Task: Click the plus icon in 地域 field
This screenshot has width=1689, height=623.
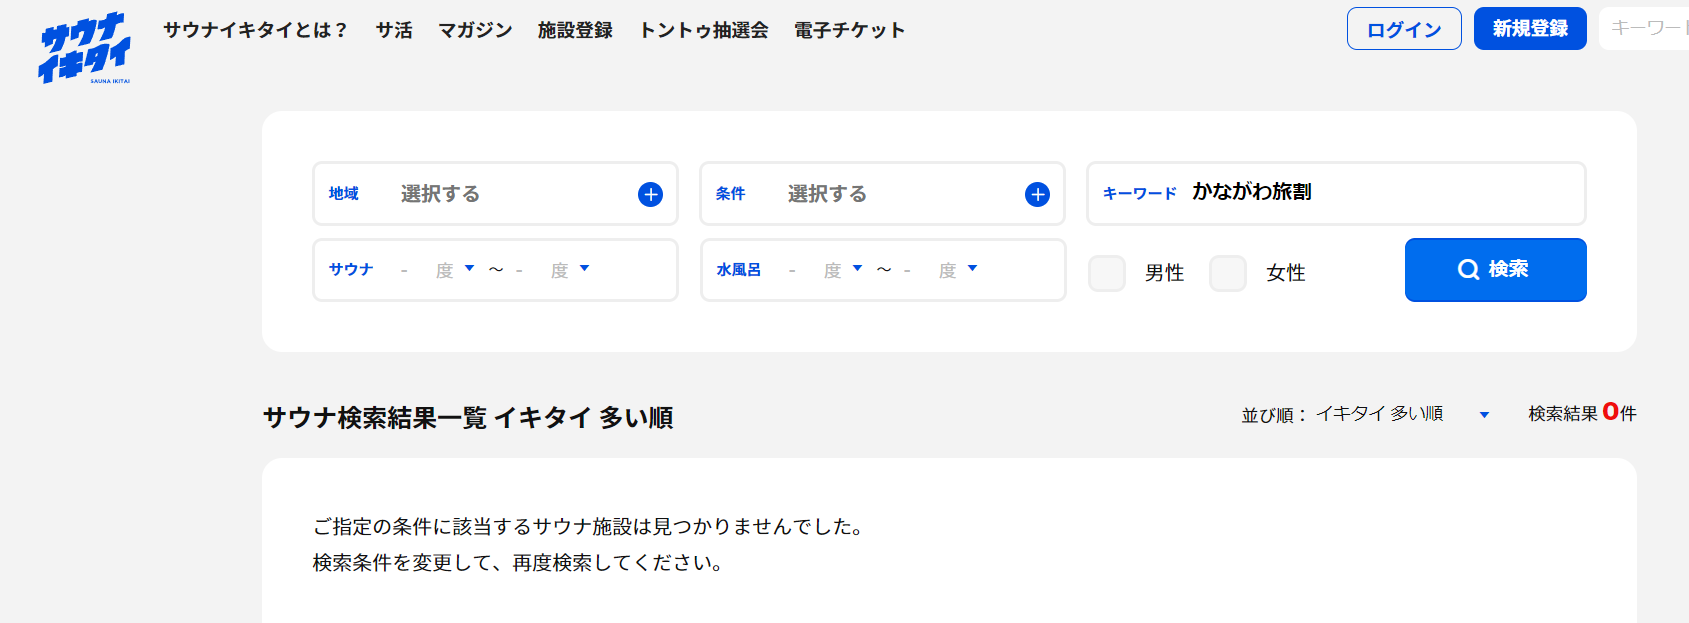Action: (x=650, y=194)
